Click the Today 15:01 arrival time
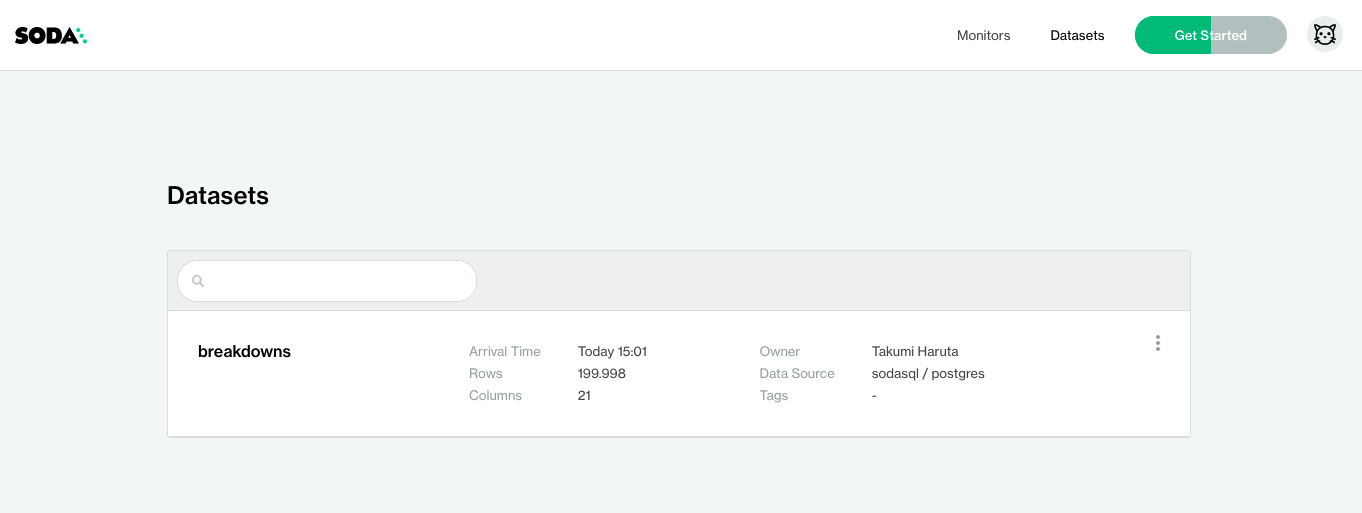This screenshot has width=1362, height=513. (x=612, y=352)
